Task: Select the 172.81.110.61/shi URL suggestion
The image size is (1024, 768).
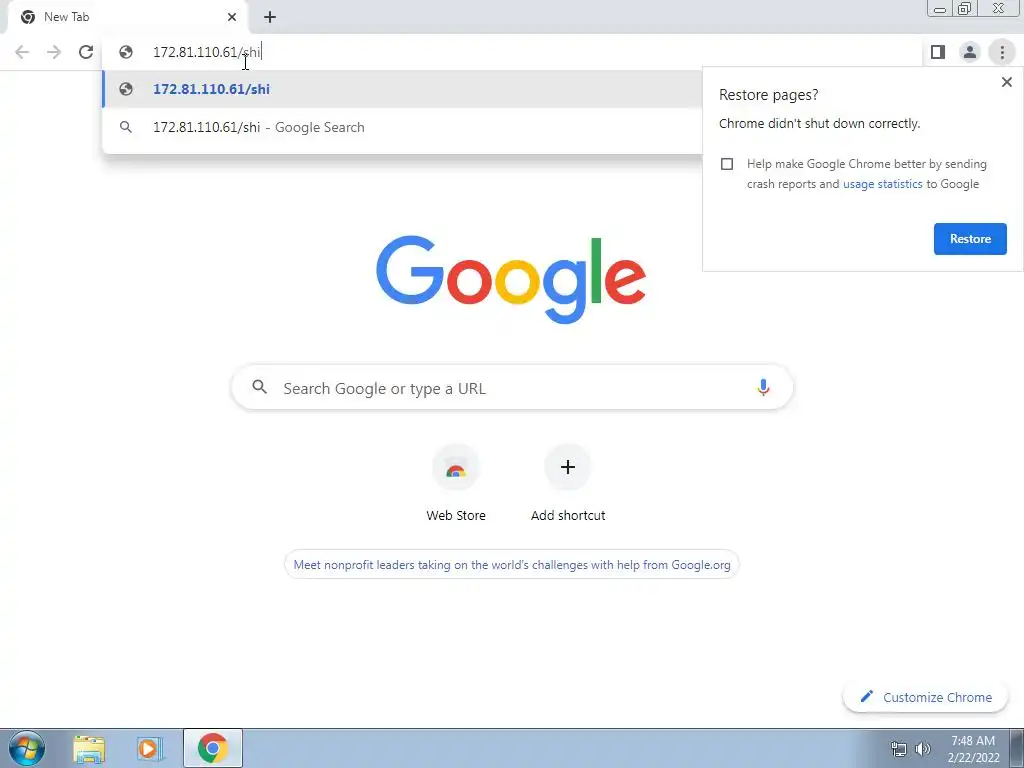Action: point(402,89)
